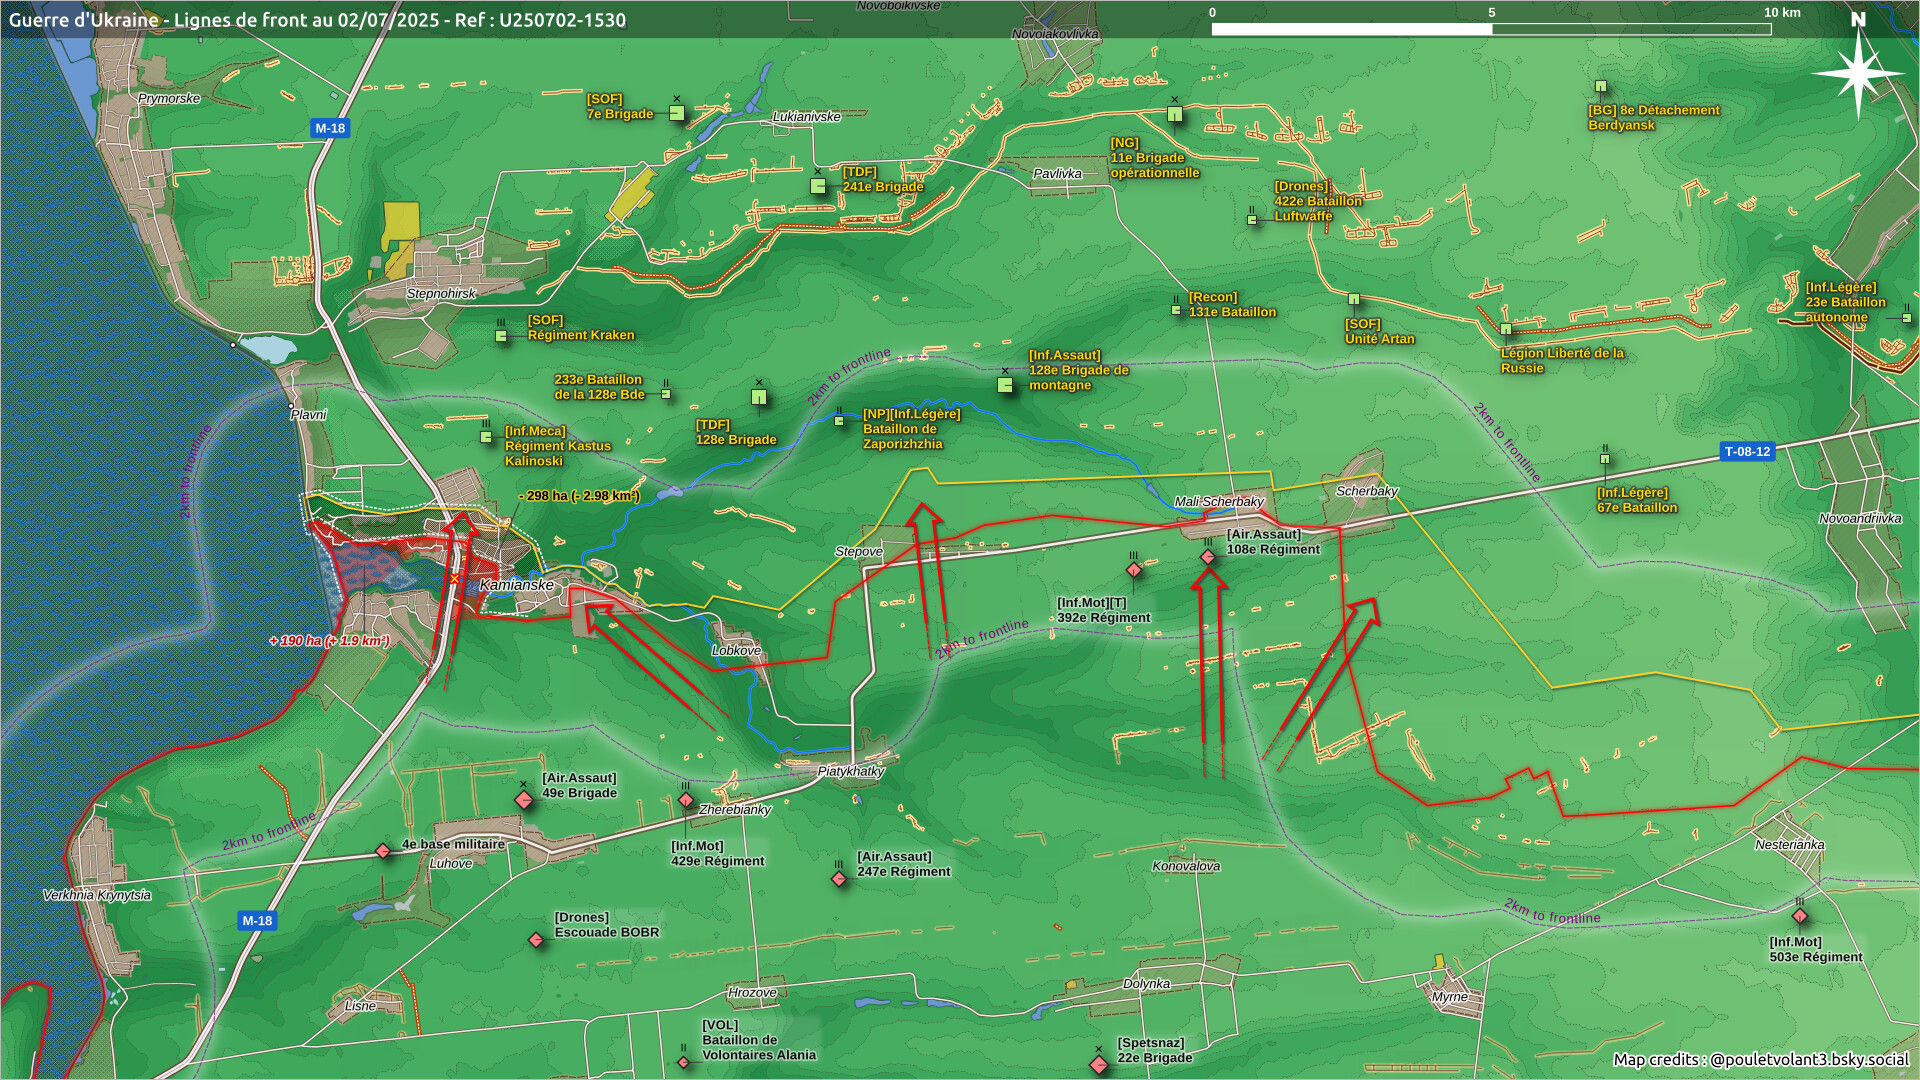This screenshot has width=1920, height=1080.
Task: Click the Dolynka village label
Action: pyautogui.click(x=1146, y=983)
